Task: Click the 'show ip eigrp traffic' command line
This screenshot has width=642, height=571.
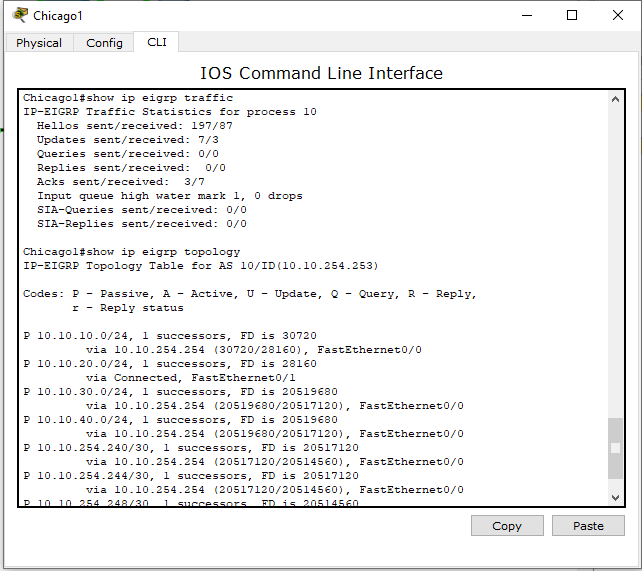Action: click(x=128, y=98)
